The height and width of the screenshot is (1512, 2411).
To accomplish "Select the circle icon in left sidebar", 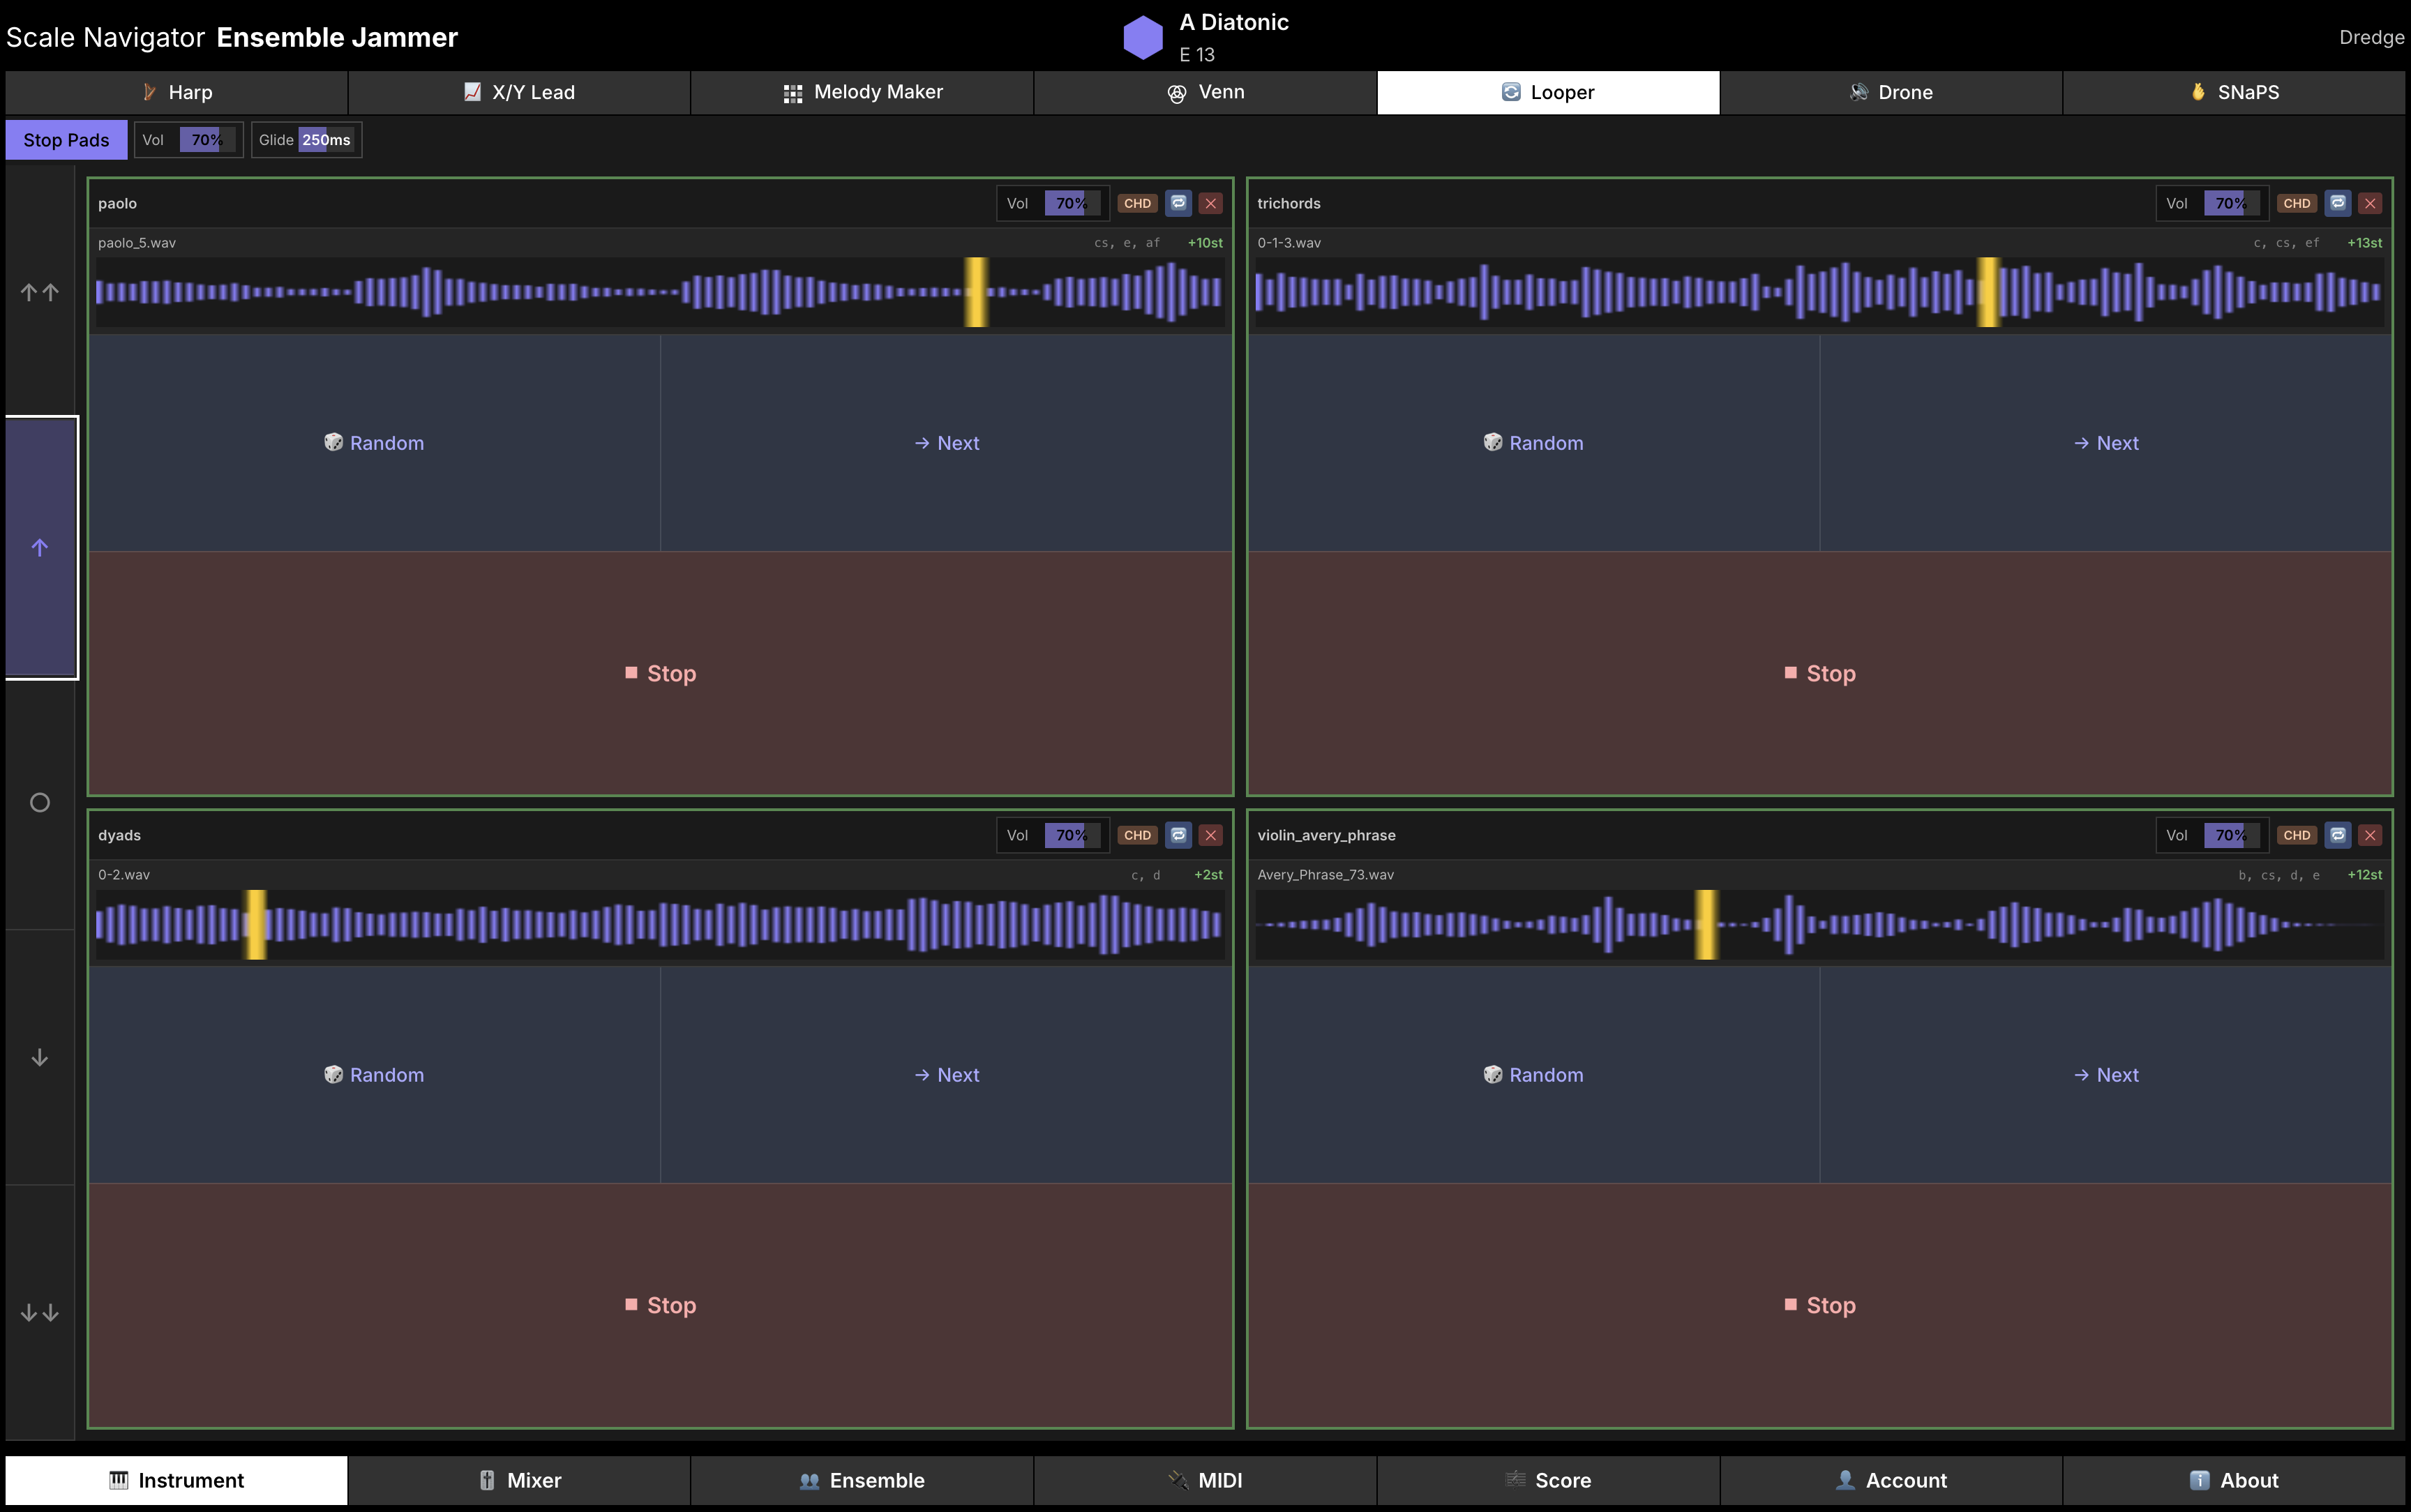I will coord(40,802).
